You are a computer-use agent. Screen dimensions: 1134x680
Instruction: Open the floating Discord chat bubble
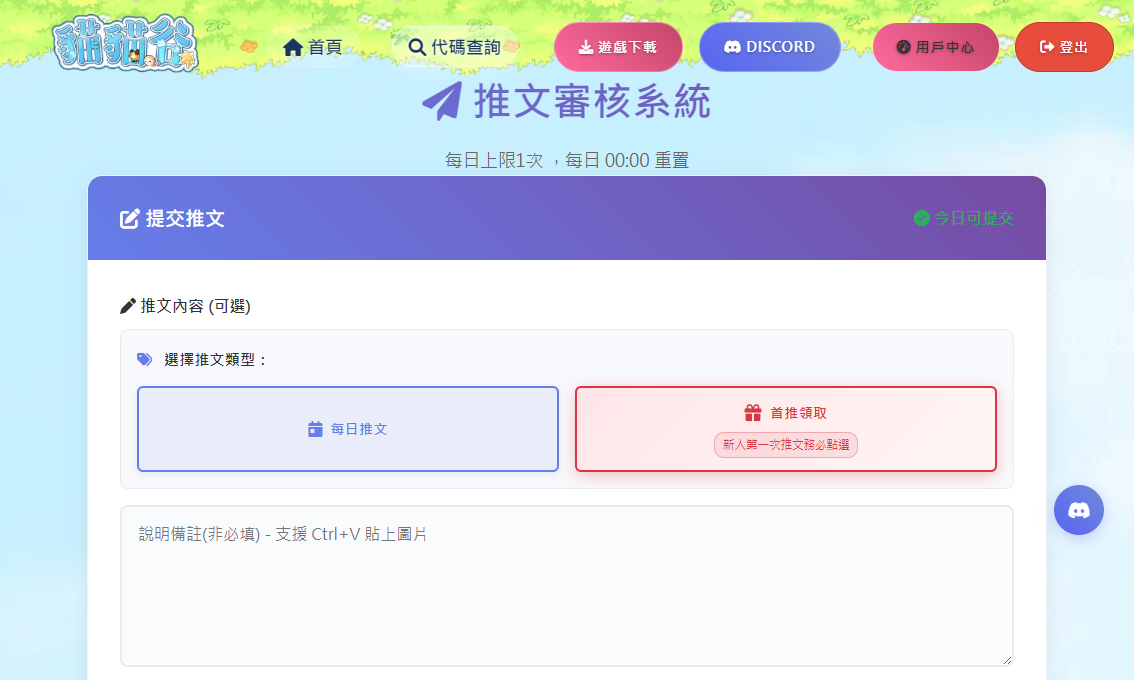coord(1079,510)
